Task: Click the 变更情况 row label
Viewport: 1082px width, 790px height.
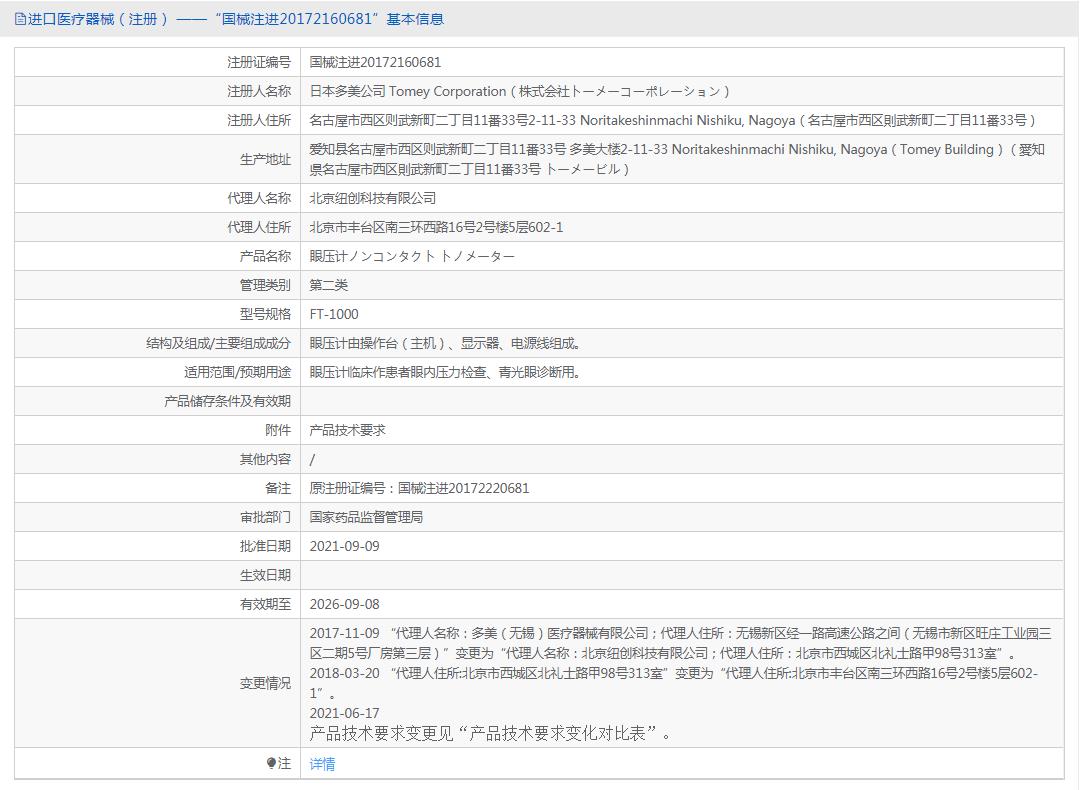Action: [265, 683]
